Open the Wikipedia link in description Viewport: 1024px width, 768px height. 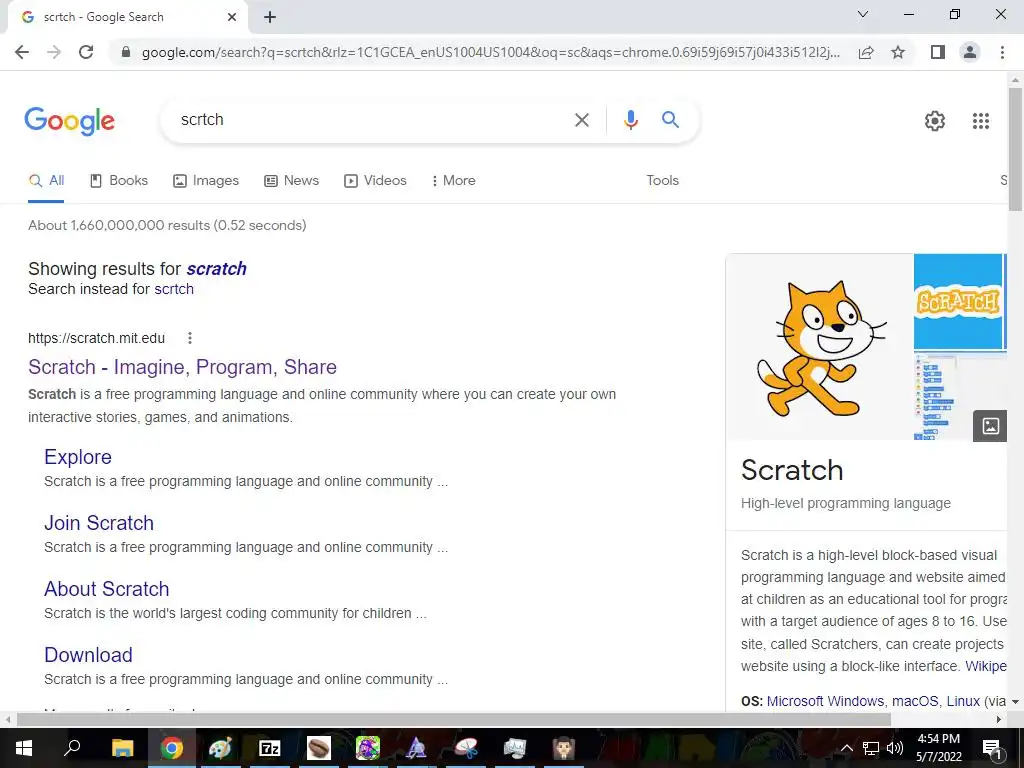[x=985, y=667]
